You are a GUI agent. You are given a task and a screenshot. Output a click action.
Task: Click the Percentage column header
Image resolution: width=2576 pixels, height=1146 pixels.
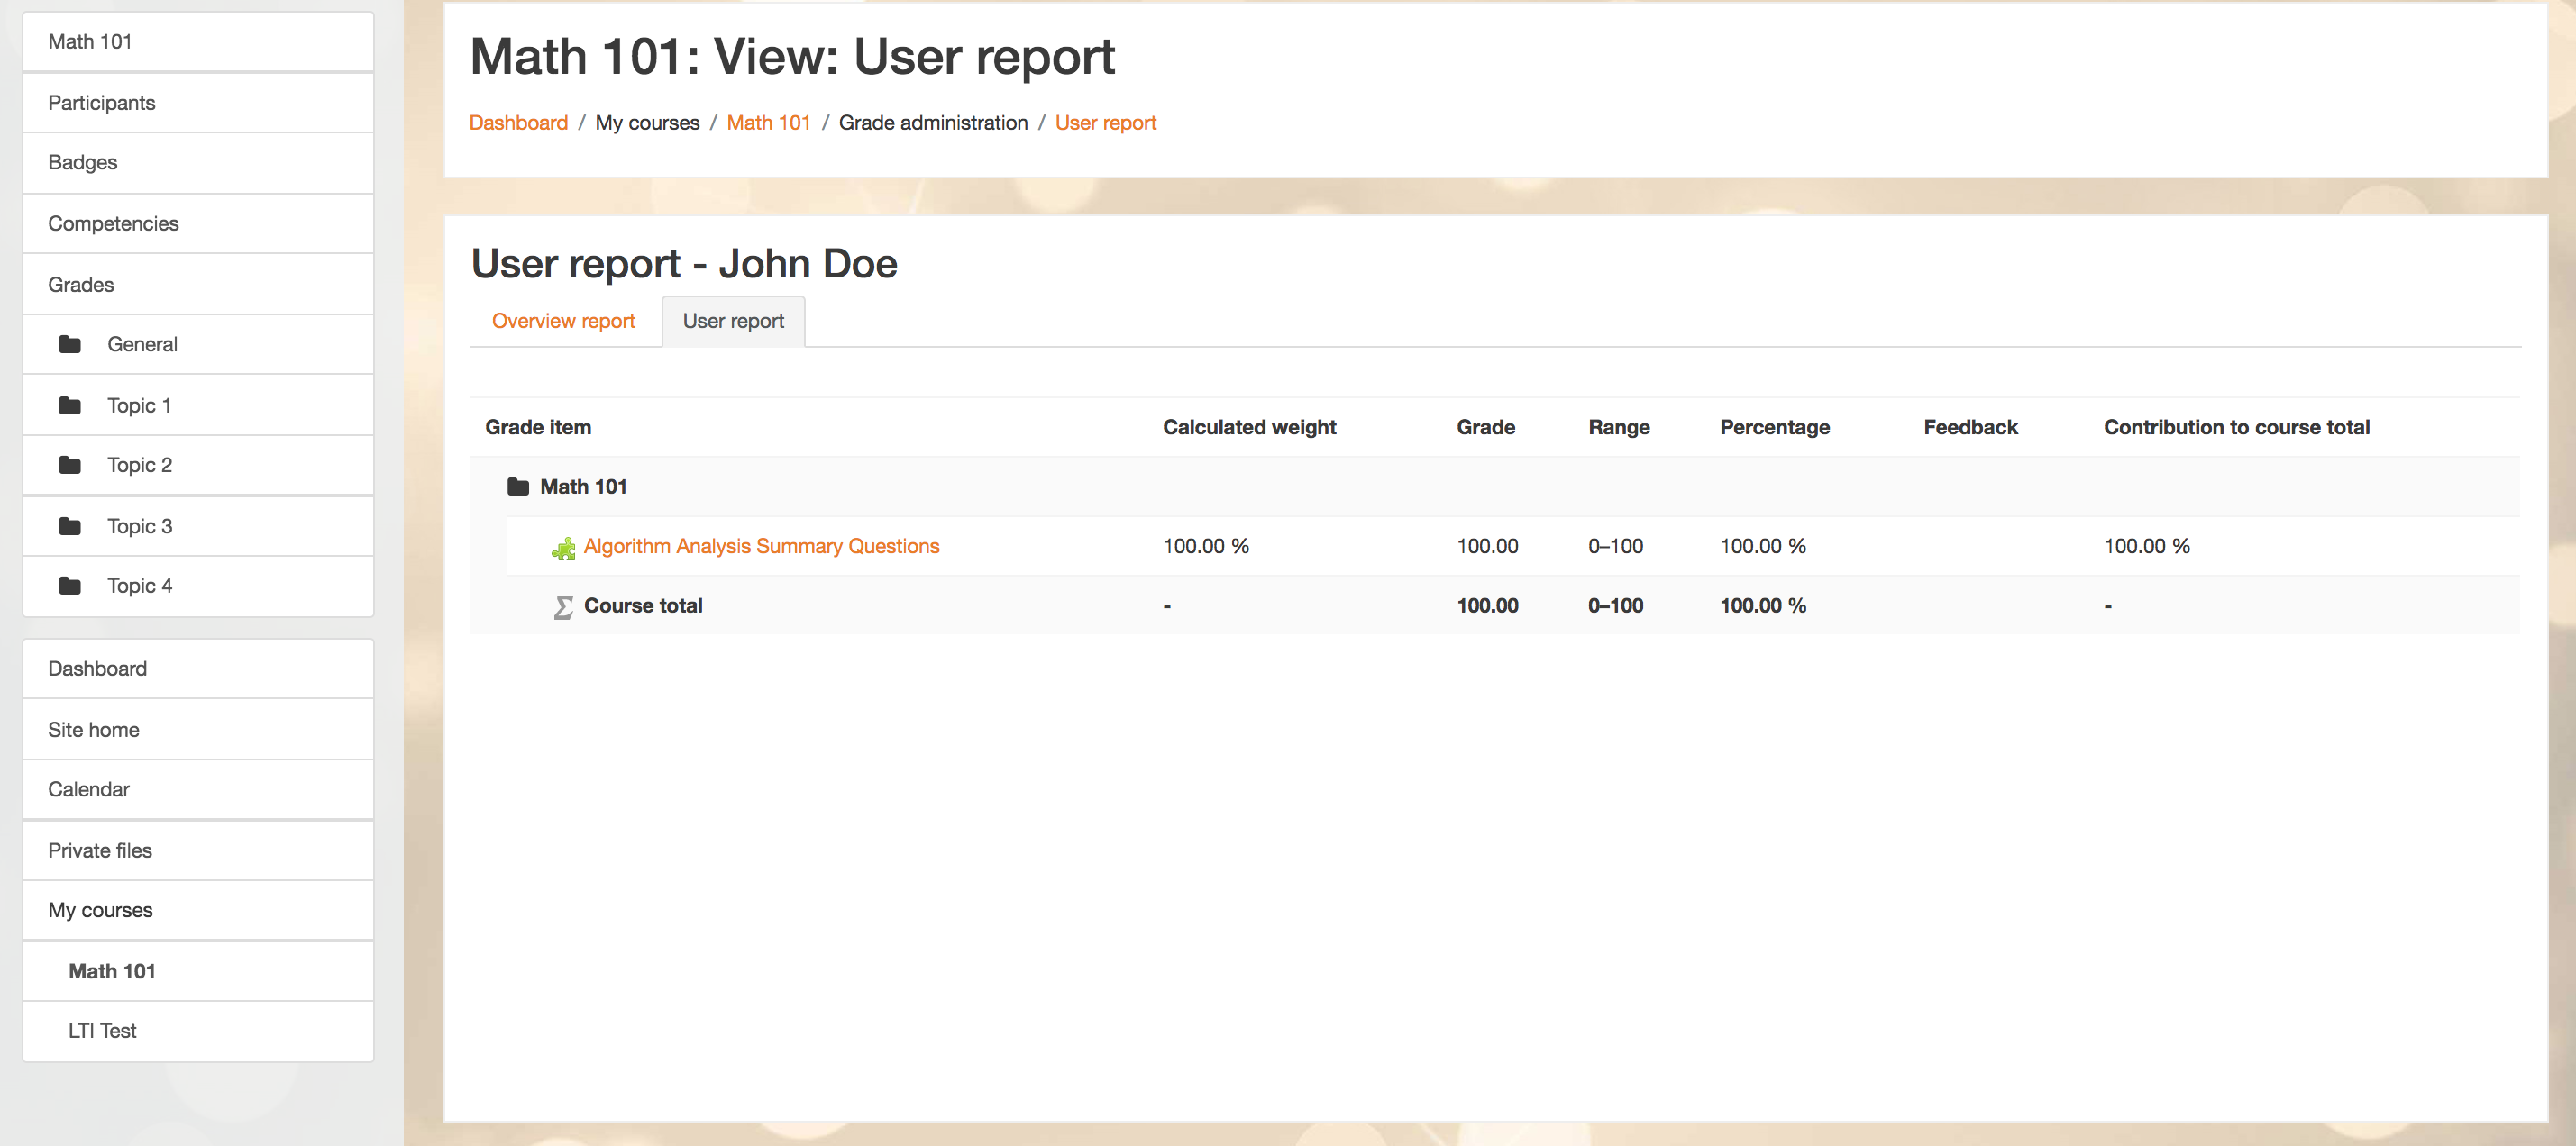point(1774,427)
